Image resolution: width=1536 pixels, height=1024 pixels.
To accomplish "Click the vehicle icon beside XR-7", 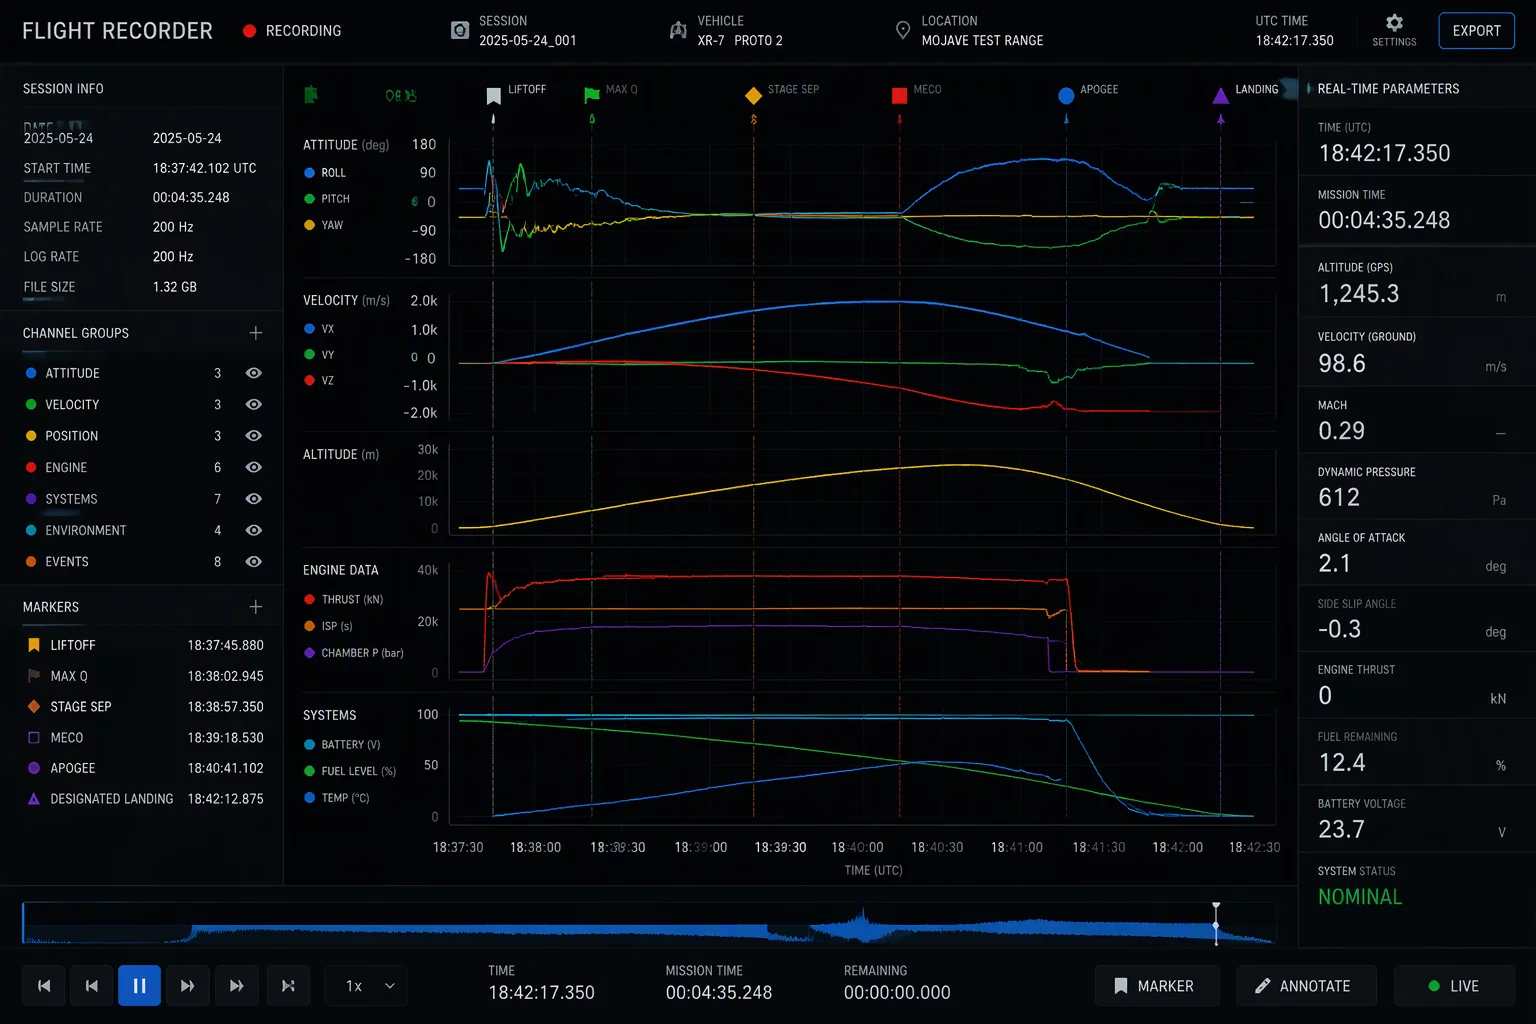I will (x=678, y=30).
